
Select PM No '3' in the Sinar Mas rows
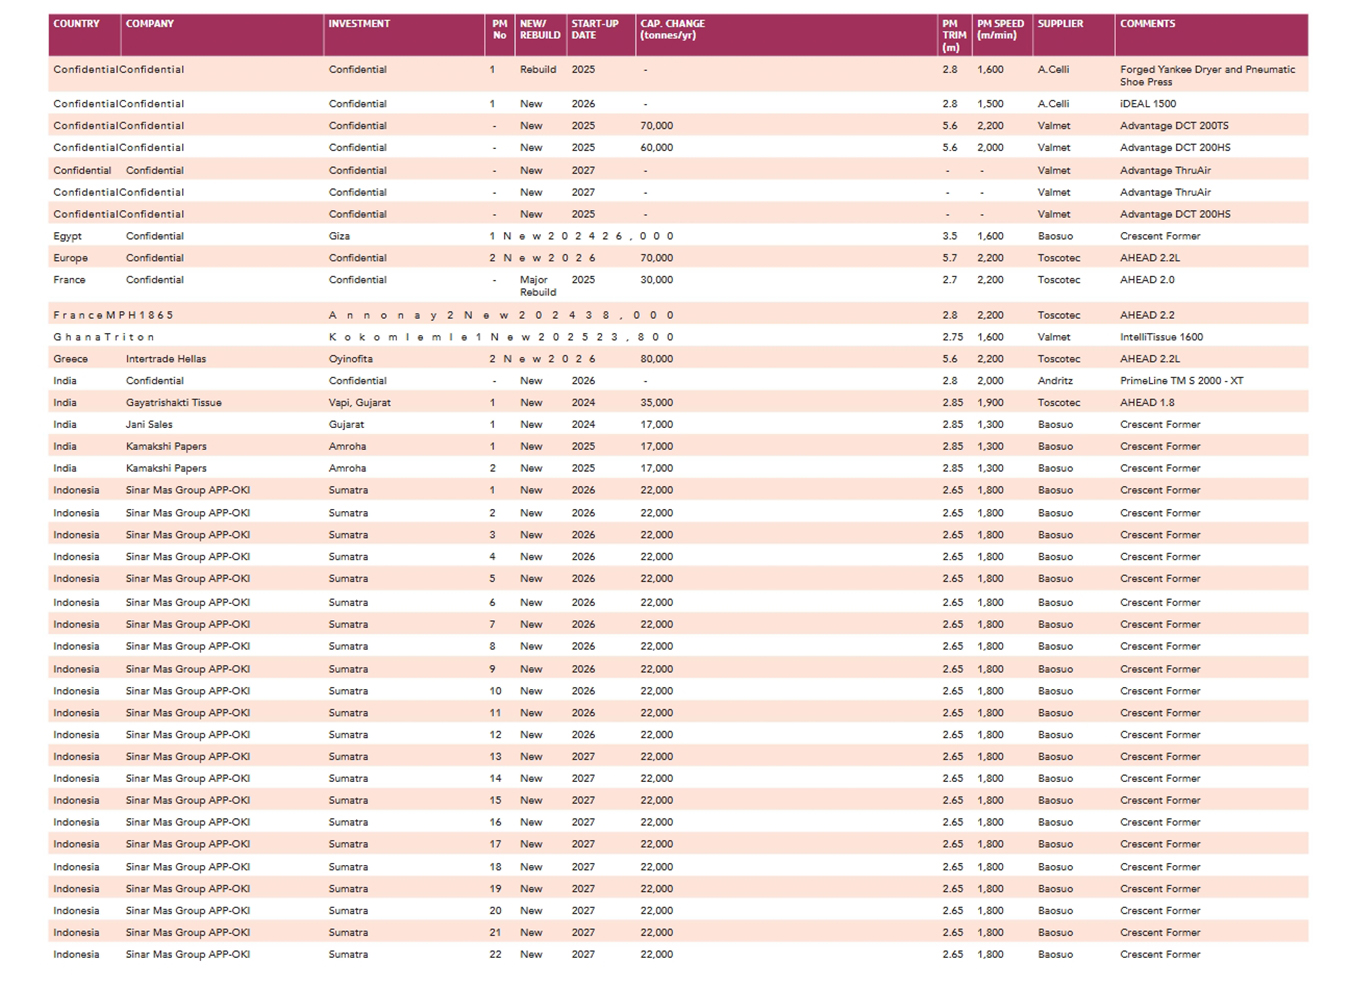coord(493,535)
